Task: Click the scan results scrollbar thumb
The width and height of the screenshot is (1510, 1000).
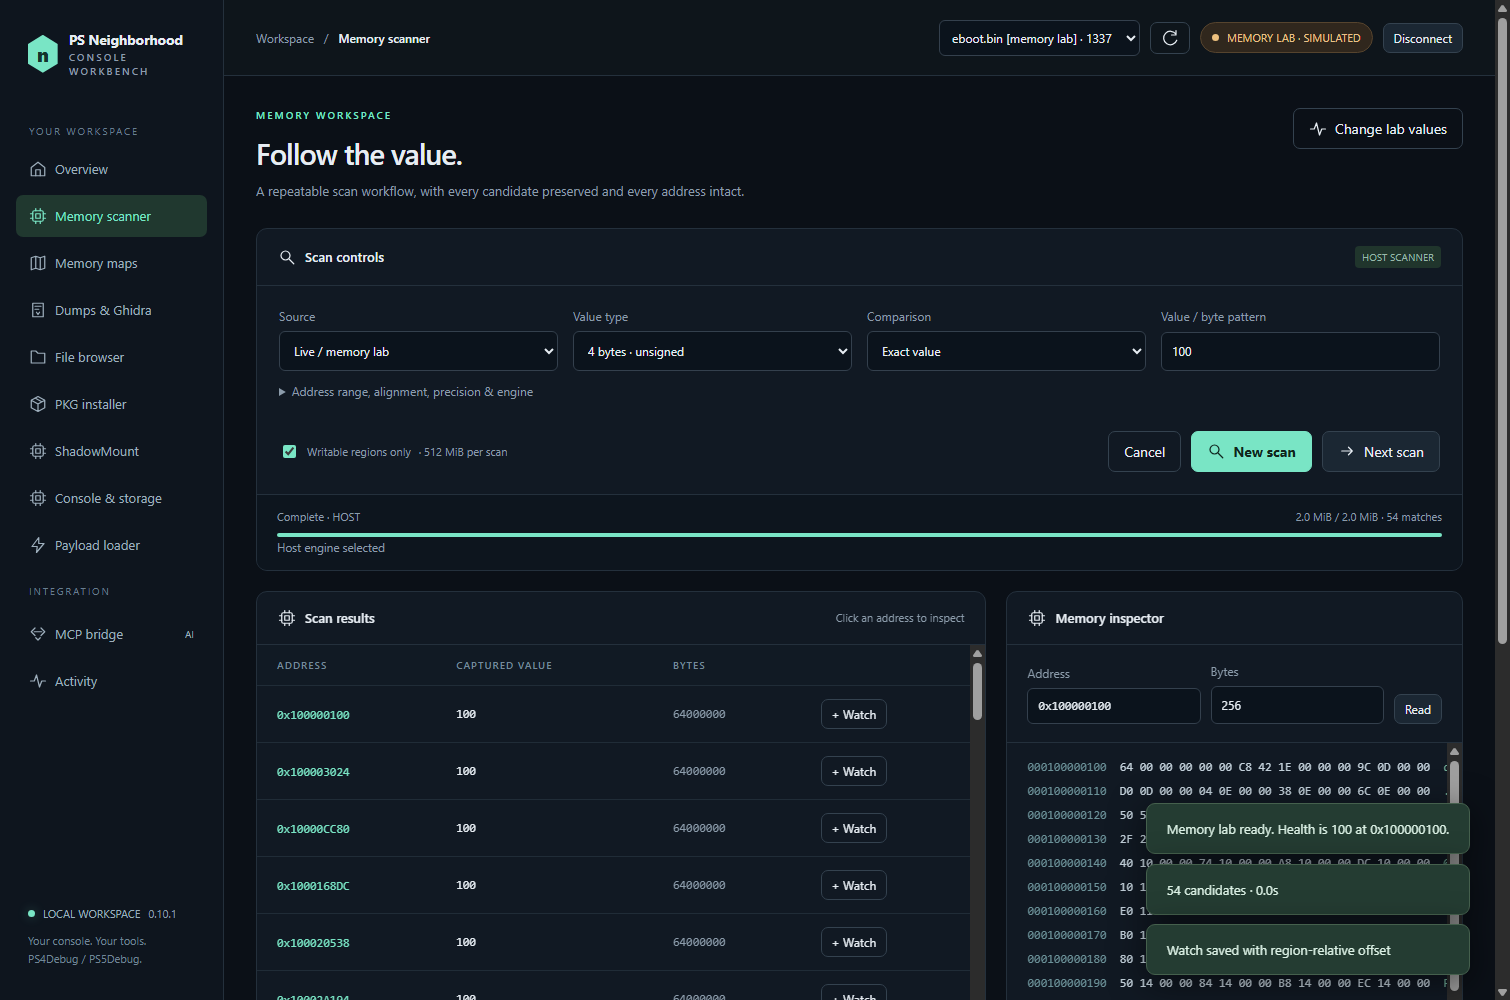Action: (977, 691)
